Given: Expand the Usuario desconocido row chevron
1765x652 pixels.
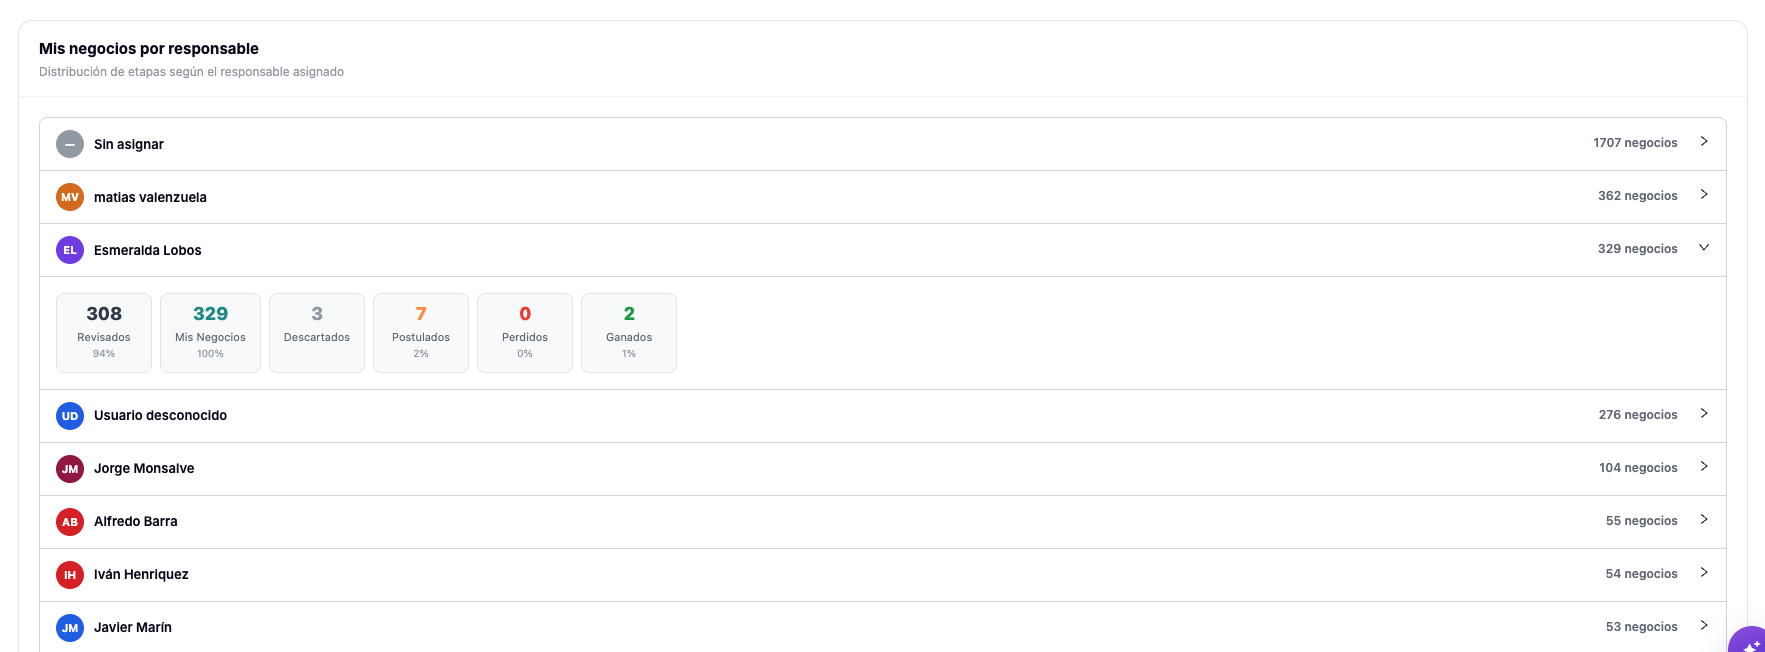Looking at the screenshot, I should [1704, 414].
